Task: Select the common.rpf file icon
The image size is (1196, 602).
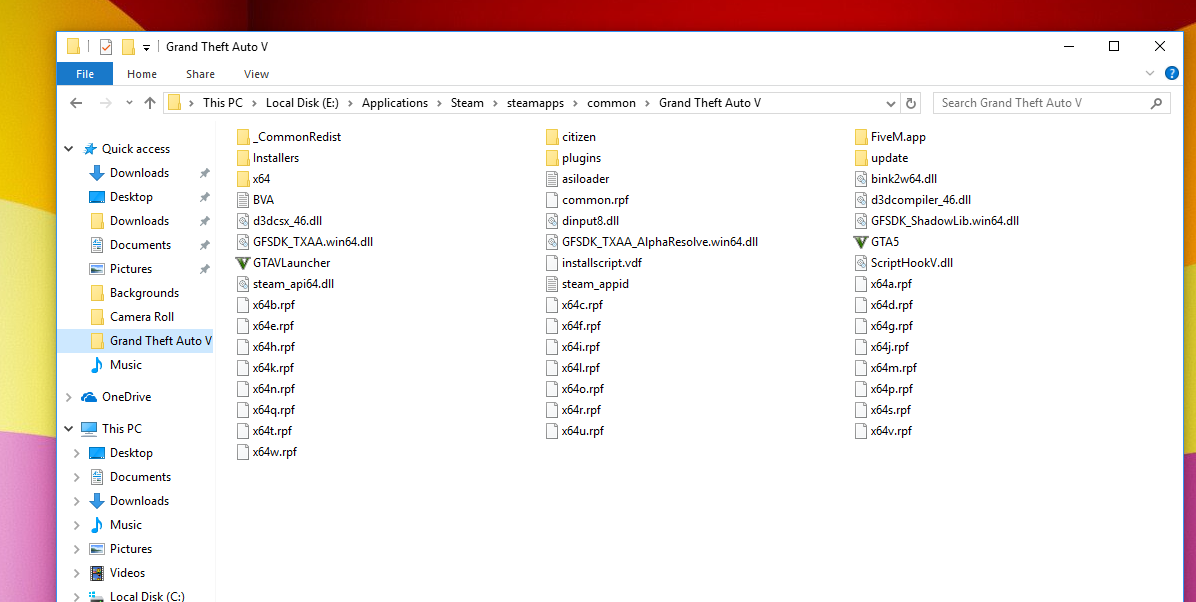Action: 552,200
